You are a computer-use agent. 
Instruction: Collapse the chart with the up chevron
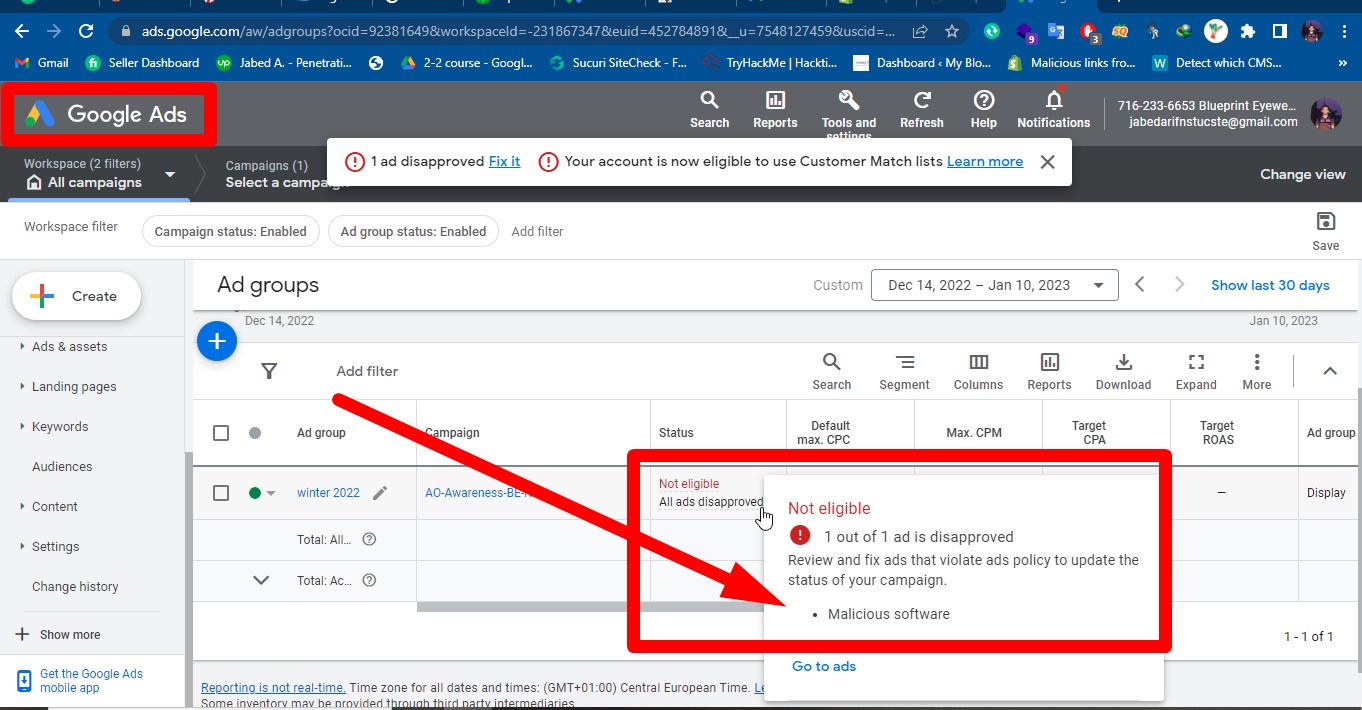tap(1330, 371)
